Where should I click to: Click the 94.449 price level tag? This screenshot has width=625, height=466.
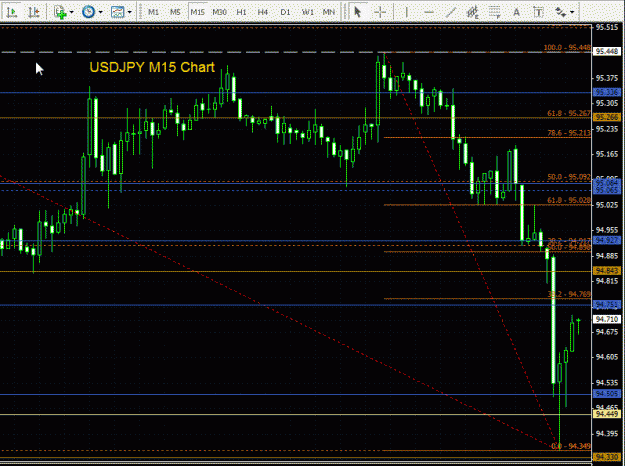[607, 414]
